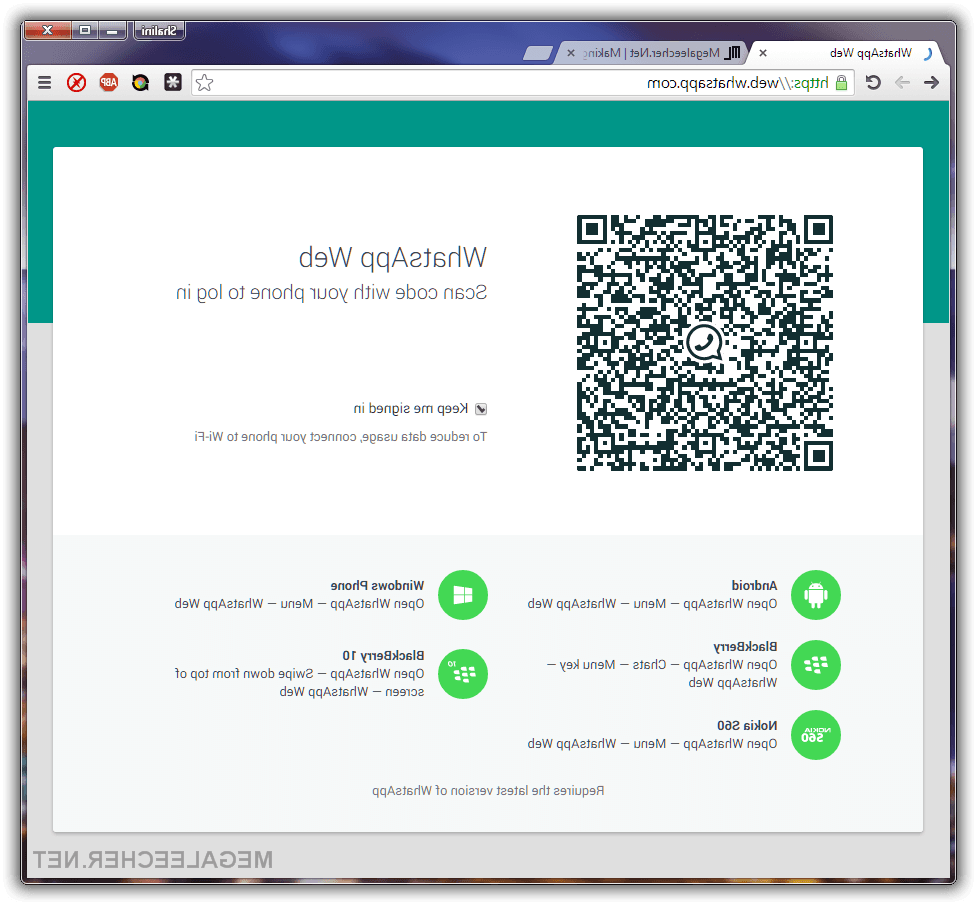Maximize the Chrome window
Viewport: 977px width, 905px height.
click(x=85, y=30)
